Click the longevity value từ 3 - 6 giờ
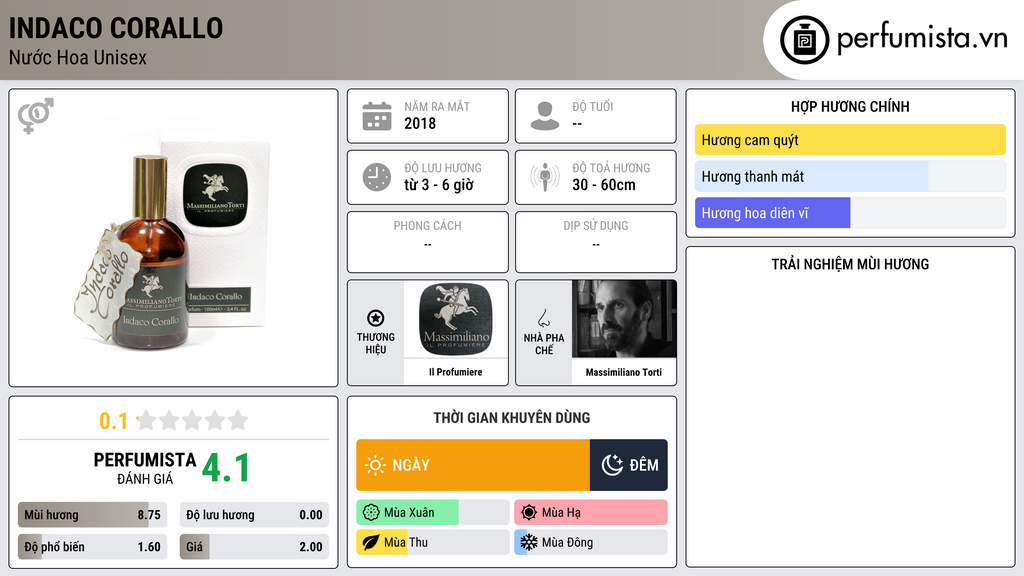Viewport: 1024px width, 576px height. [439, 185]
